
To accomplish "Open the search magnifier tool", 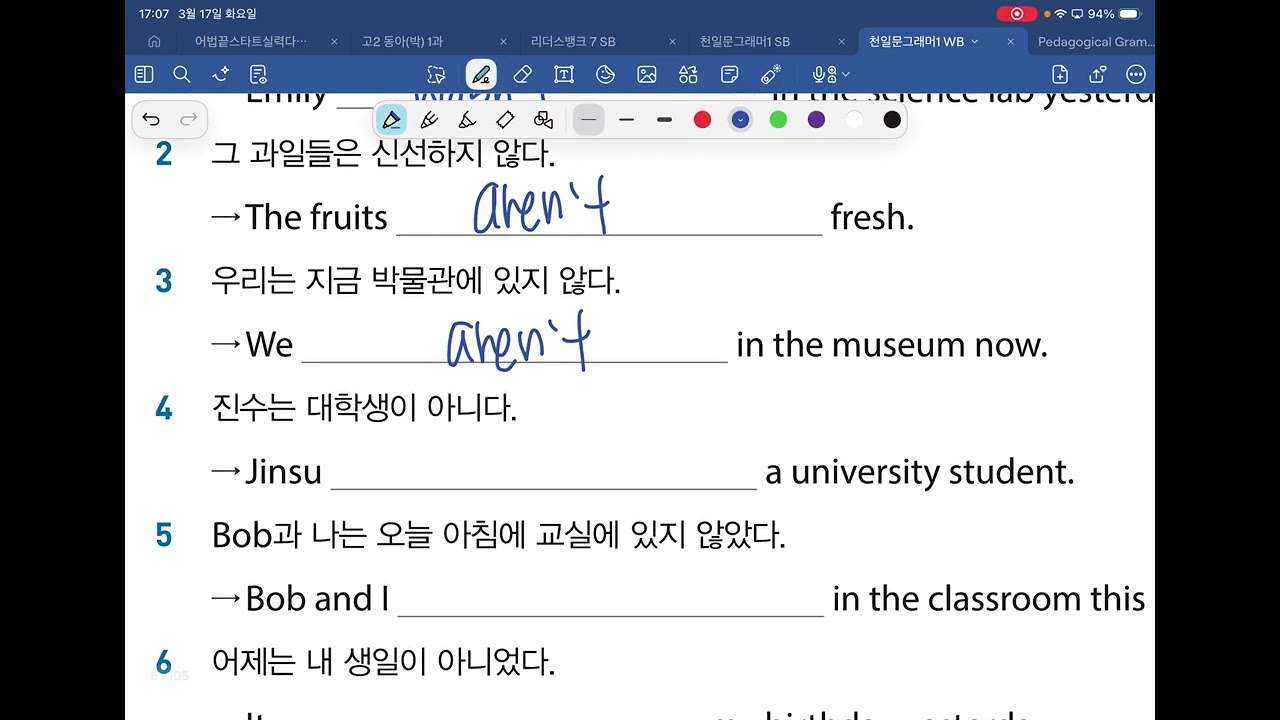I will [x=182, y=74].
